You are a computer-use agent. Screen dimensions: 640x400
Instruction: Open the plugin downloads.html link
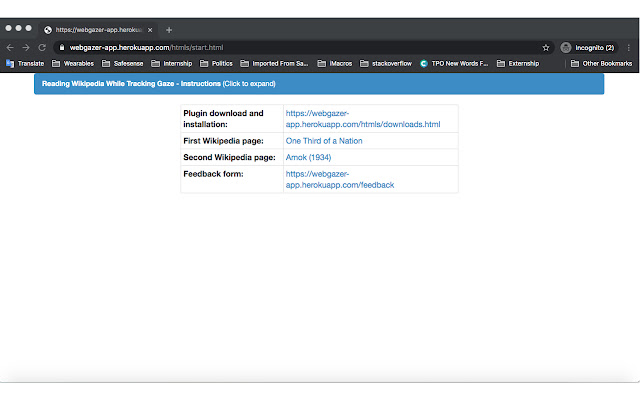(x=363, y=119)
